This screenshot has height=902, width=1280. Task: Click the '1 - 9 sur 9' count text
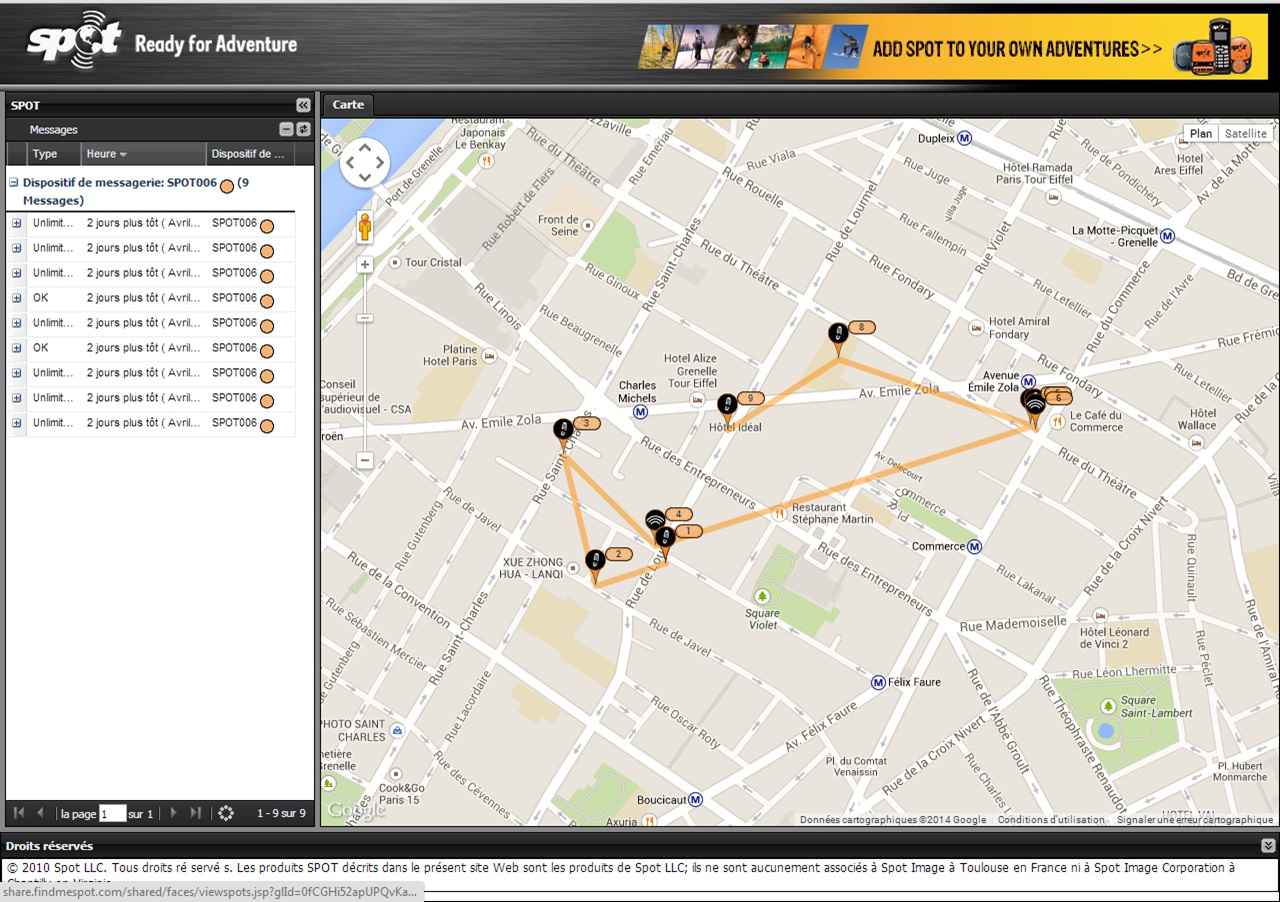281,814
